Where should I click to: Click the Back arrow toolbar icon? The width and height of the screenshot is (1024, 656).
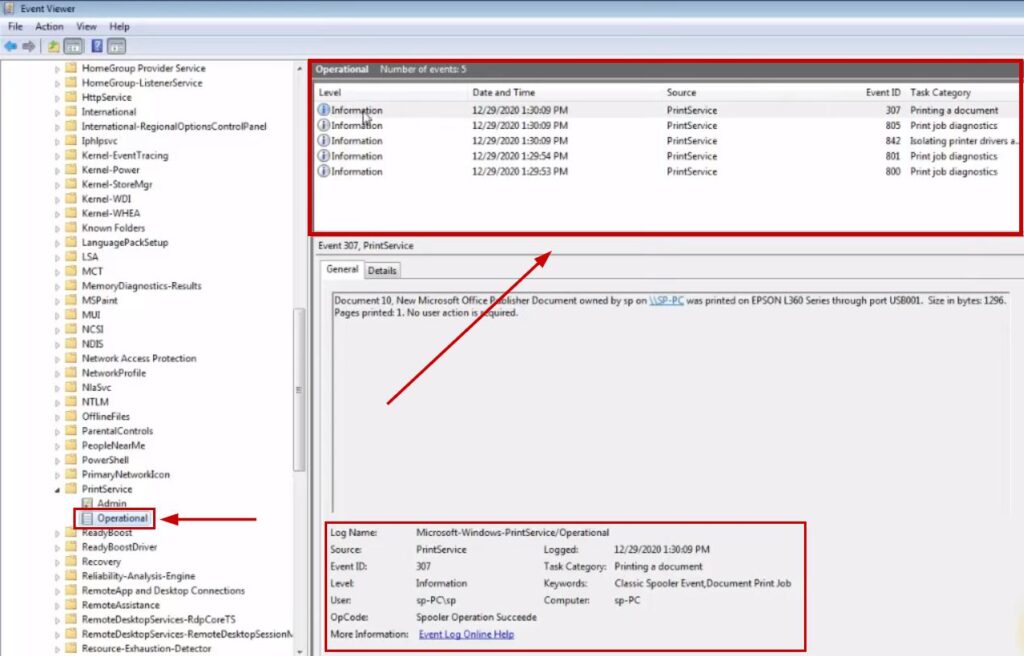coord(11,46)
